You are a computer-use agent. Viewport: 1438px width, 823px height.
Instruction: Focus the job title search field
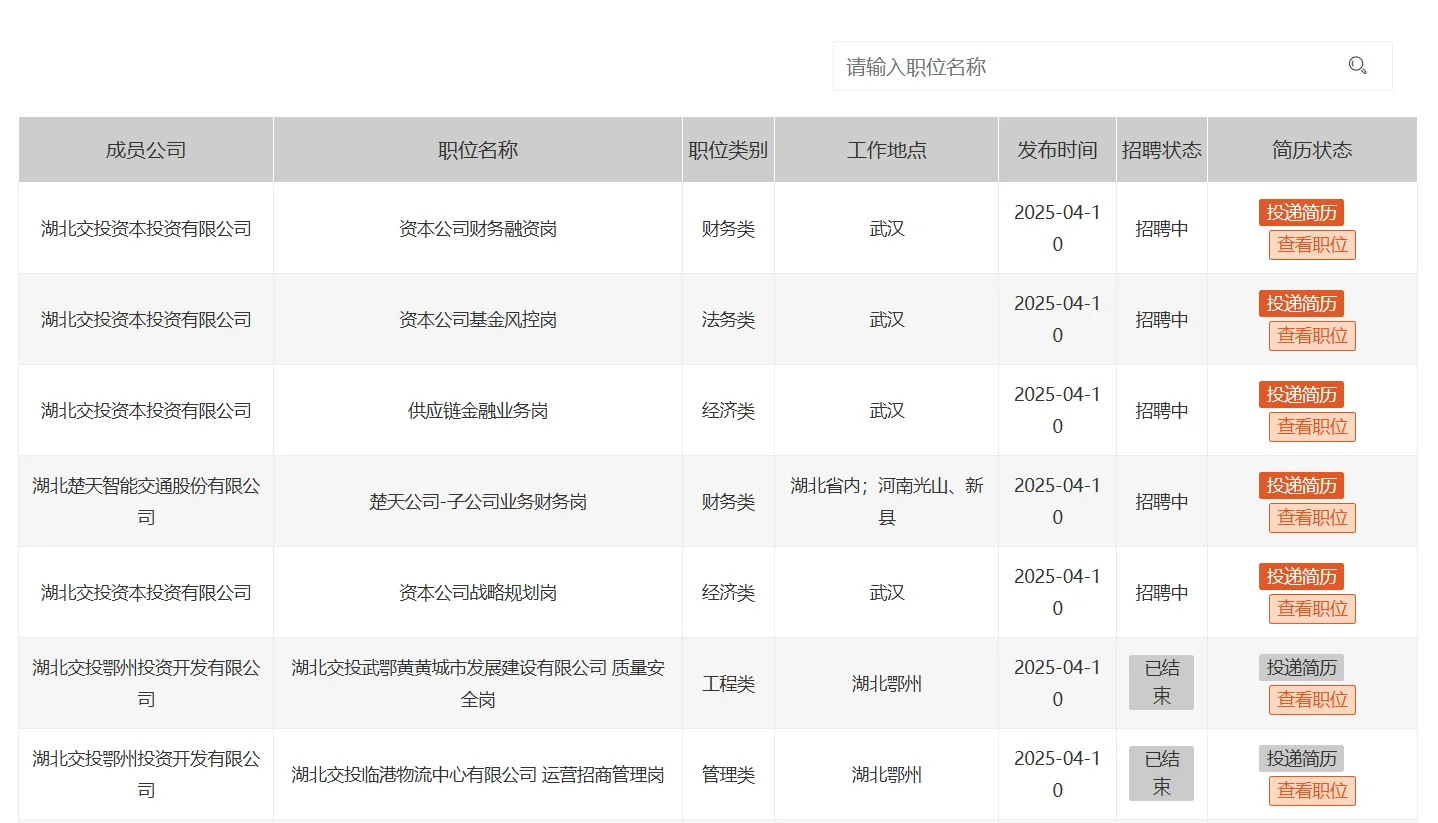point(1112,66)
